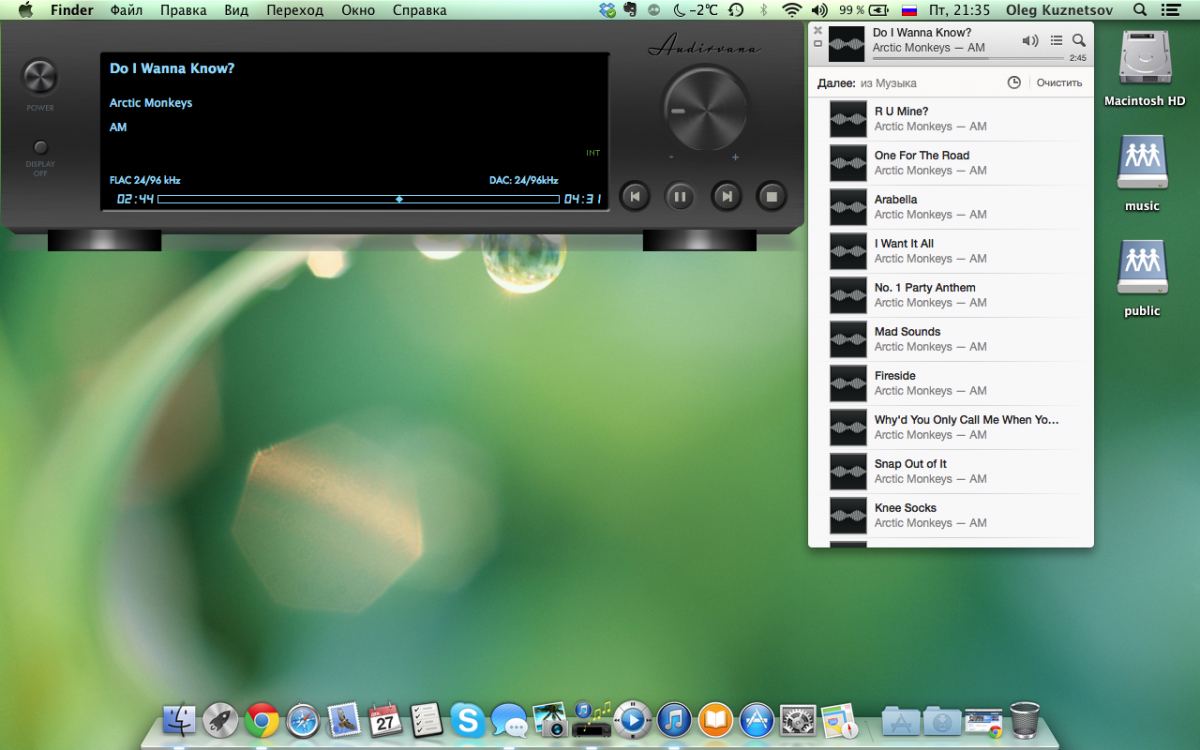The image size is (1200, 750).
Task: Open the Переход menu
Action: (x=295, y=10)
